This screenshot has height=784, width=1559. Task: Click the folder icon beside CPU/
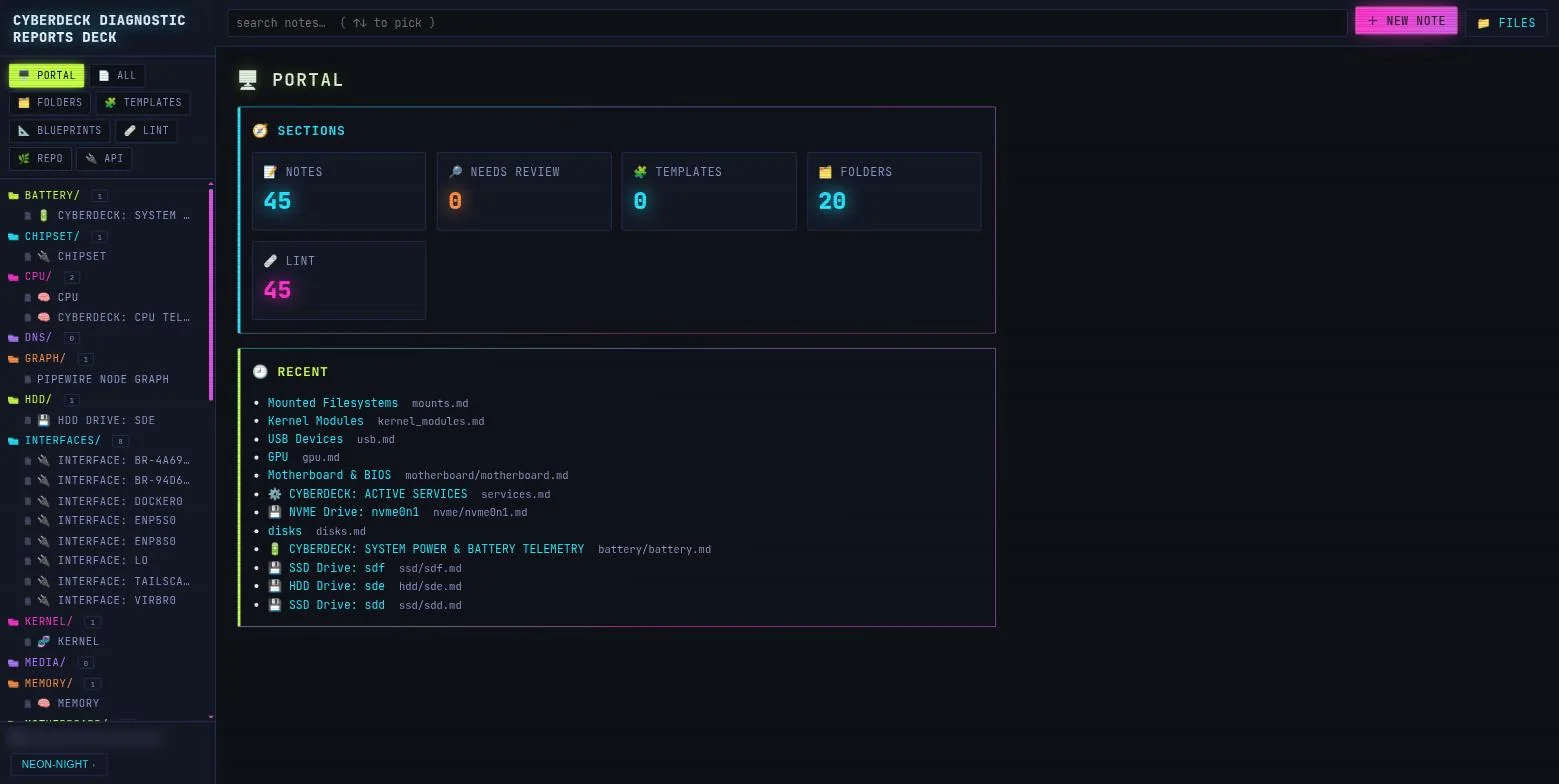pyautogui.click(x=14, y=277)
